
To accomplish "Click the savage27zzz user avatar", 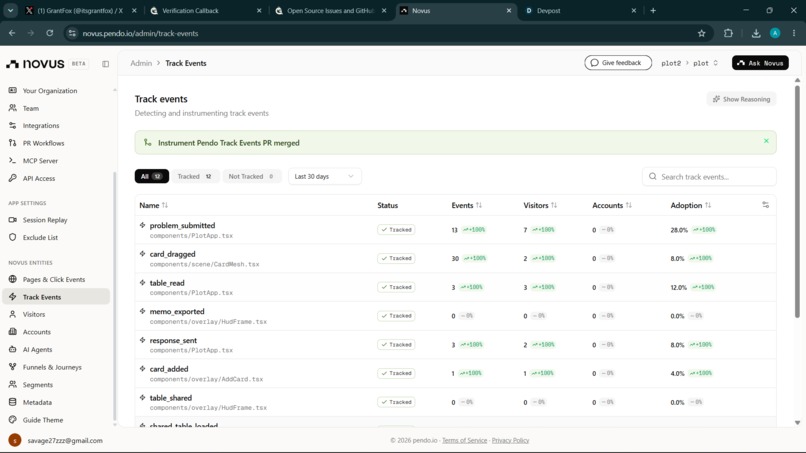I will (15, 440).
